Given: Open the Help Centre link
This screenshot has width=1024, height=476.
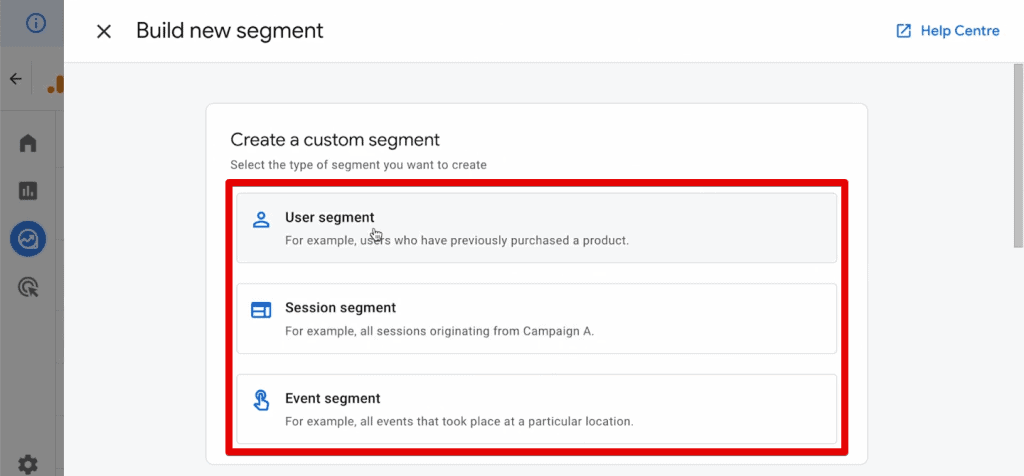Looking at the screenshot, I should (948, 31).
